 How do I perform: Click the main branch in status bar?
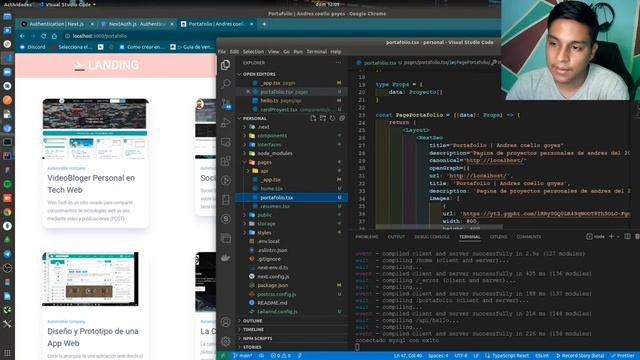click(242, 356)
